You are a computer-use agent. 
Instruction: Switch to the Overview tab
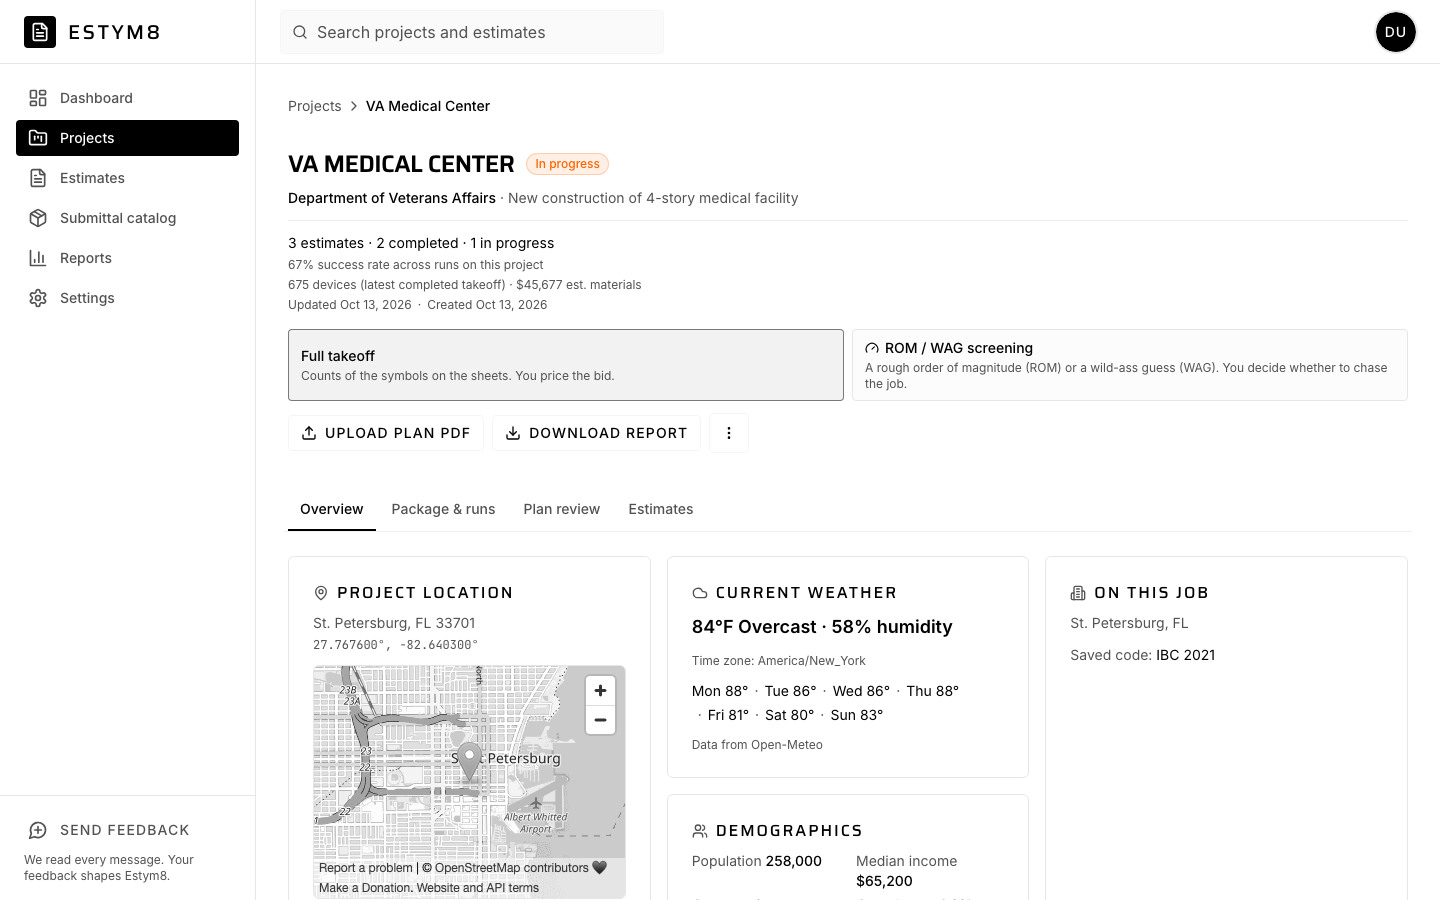(x=332, y=509)
